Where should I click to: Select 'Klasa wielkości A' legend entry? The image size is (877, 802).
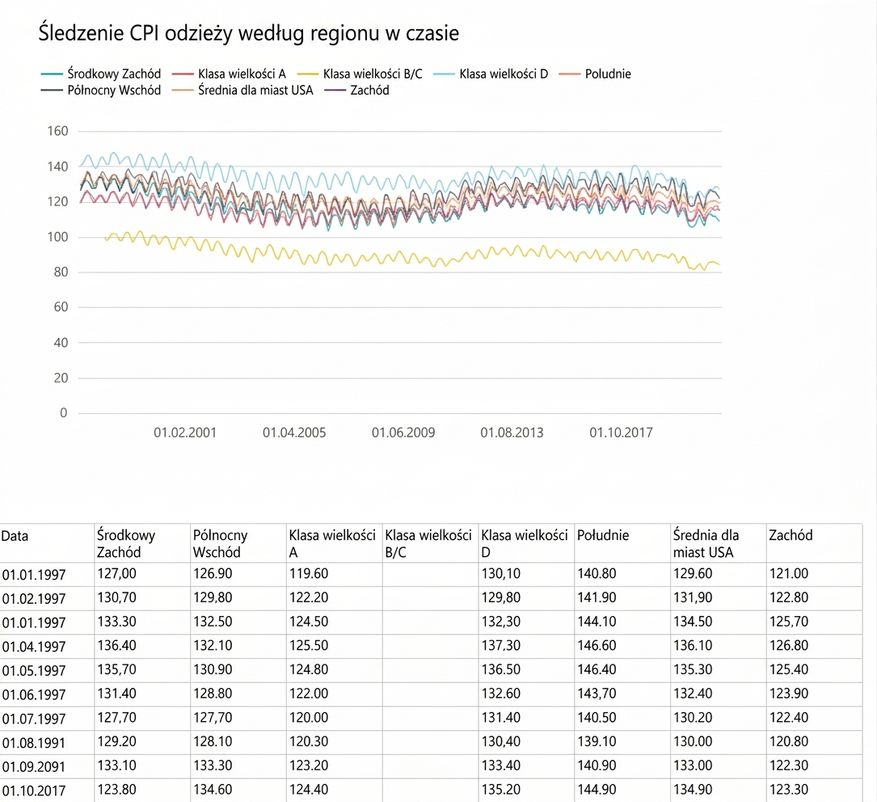tap(229, 74)
